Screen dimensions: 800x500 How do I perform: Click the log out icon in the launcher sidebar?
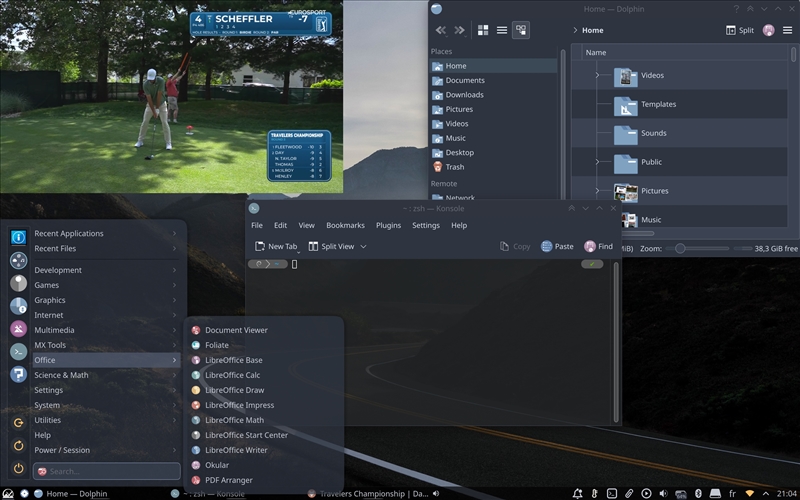click(18, 422)
